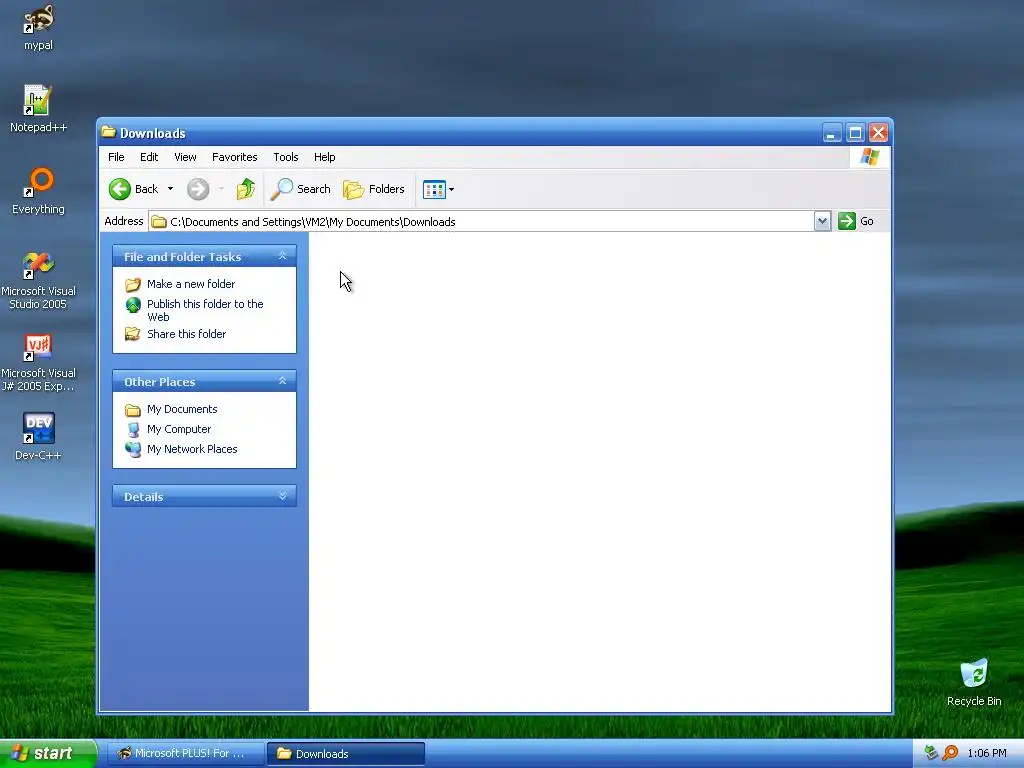The width and height of the screenshot is (1024, 768).
Task: Switch to Microsoft PLUS! taskbar button
Action: [185, 753]
